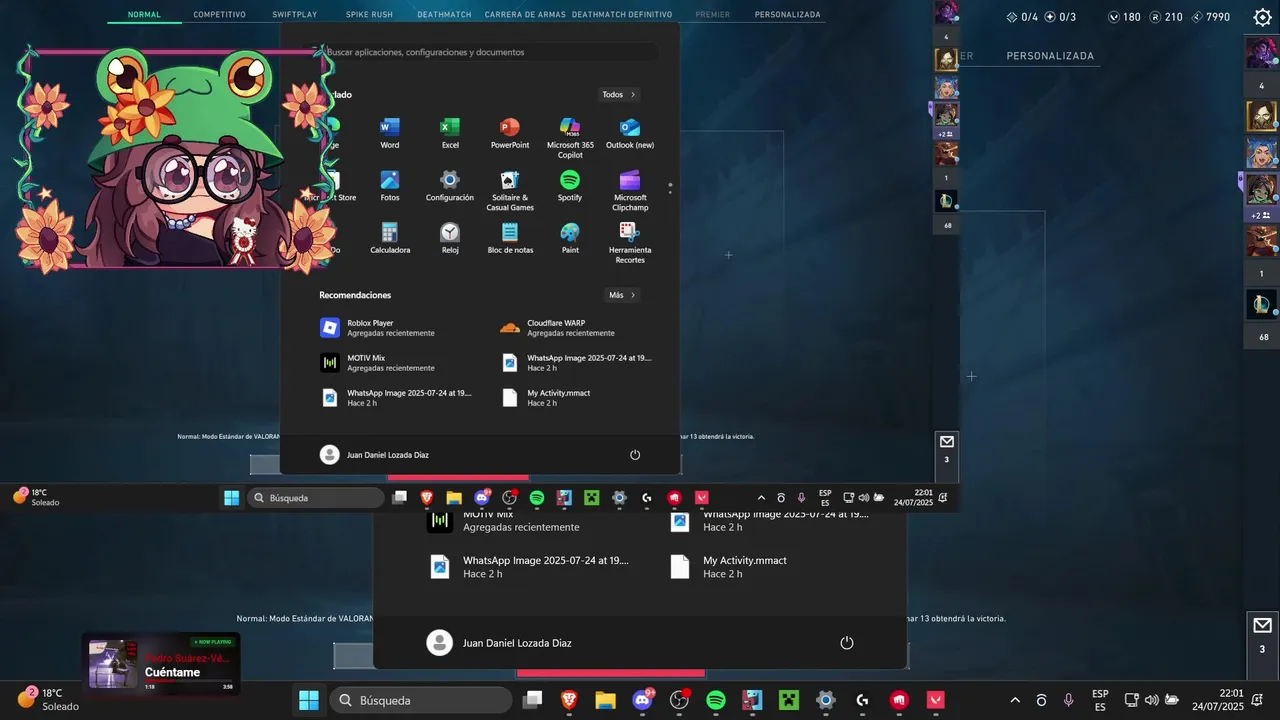This screenshot has height=720, width=1280.
Task: Open the DEATHMATCH tab
Action: (x=443, y=15)
